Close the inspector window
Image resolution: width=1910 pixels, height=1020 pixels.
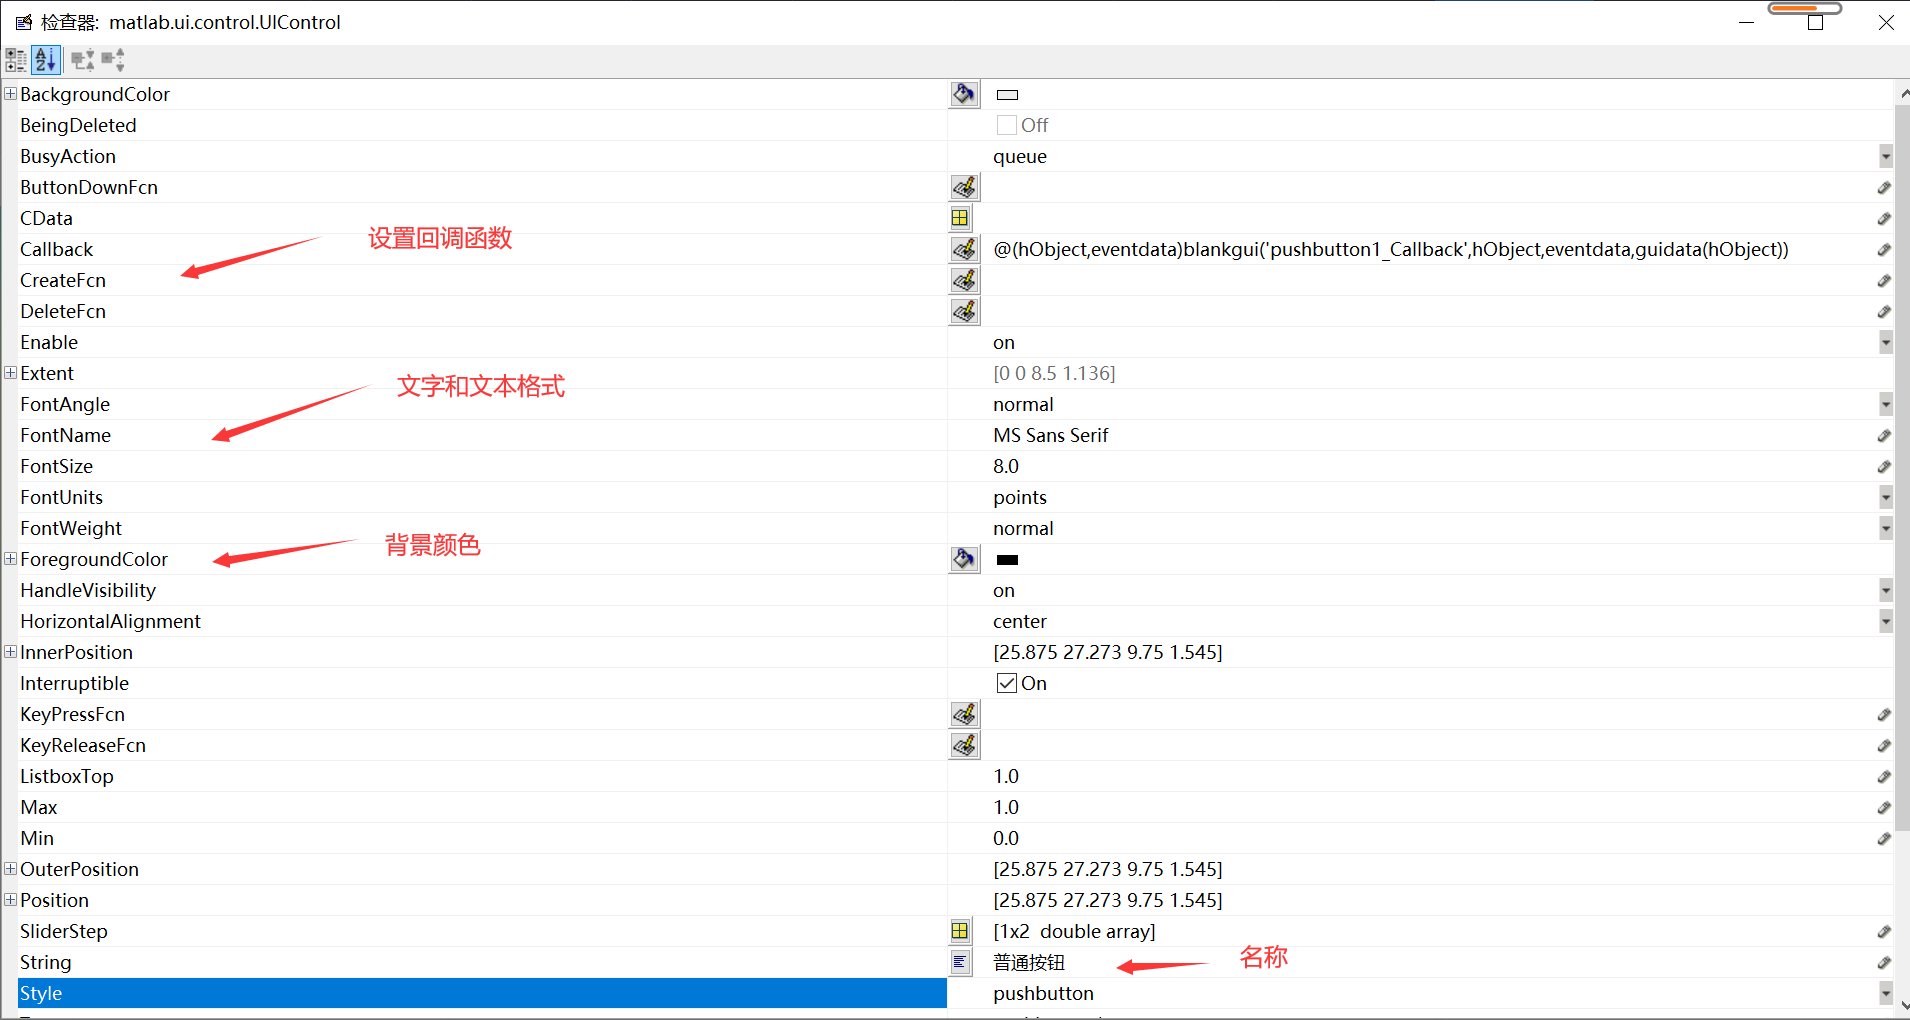(1886, 22)
